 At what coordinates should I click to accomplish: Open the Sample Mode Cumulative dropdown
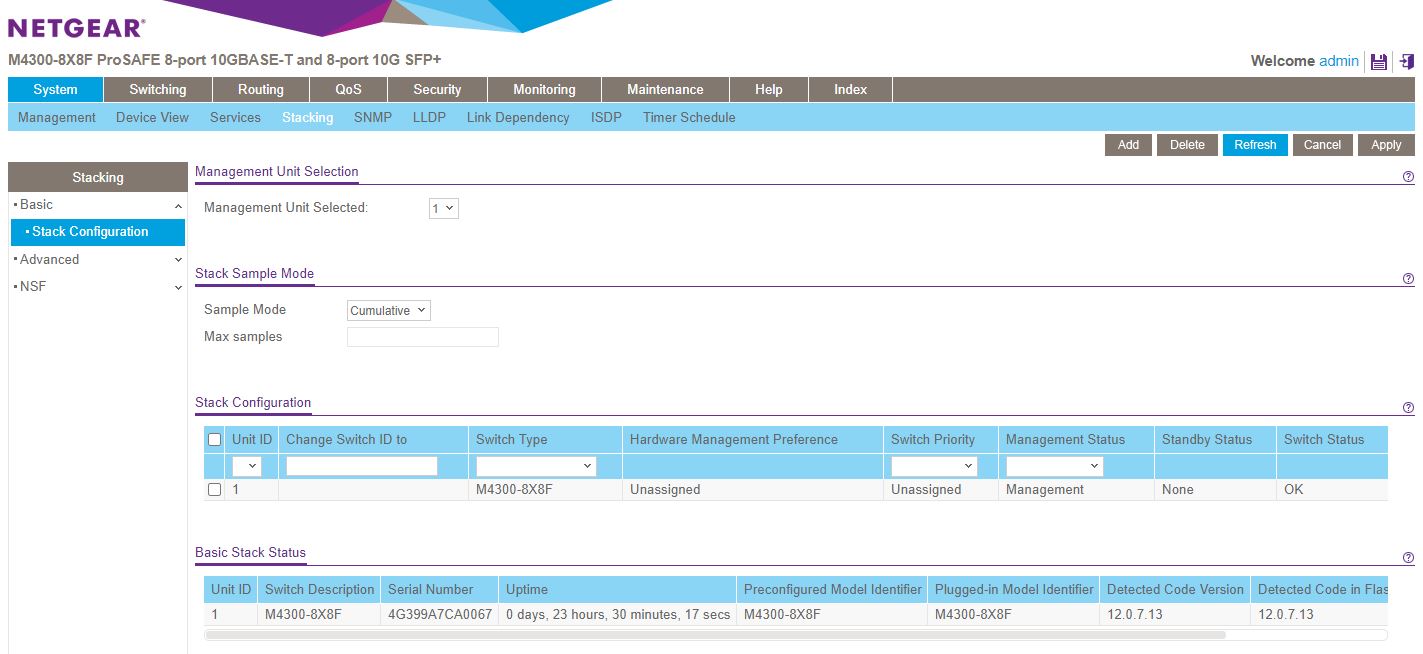point(389,311)
